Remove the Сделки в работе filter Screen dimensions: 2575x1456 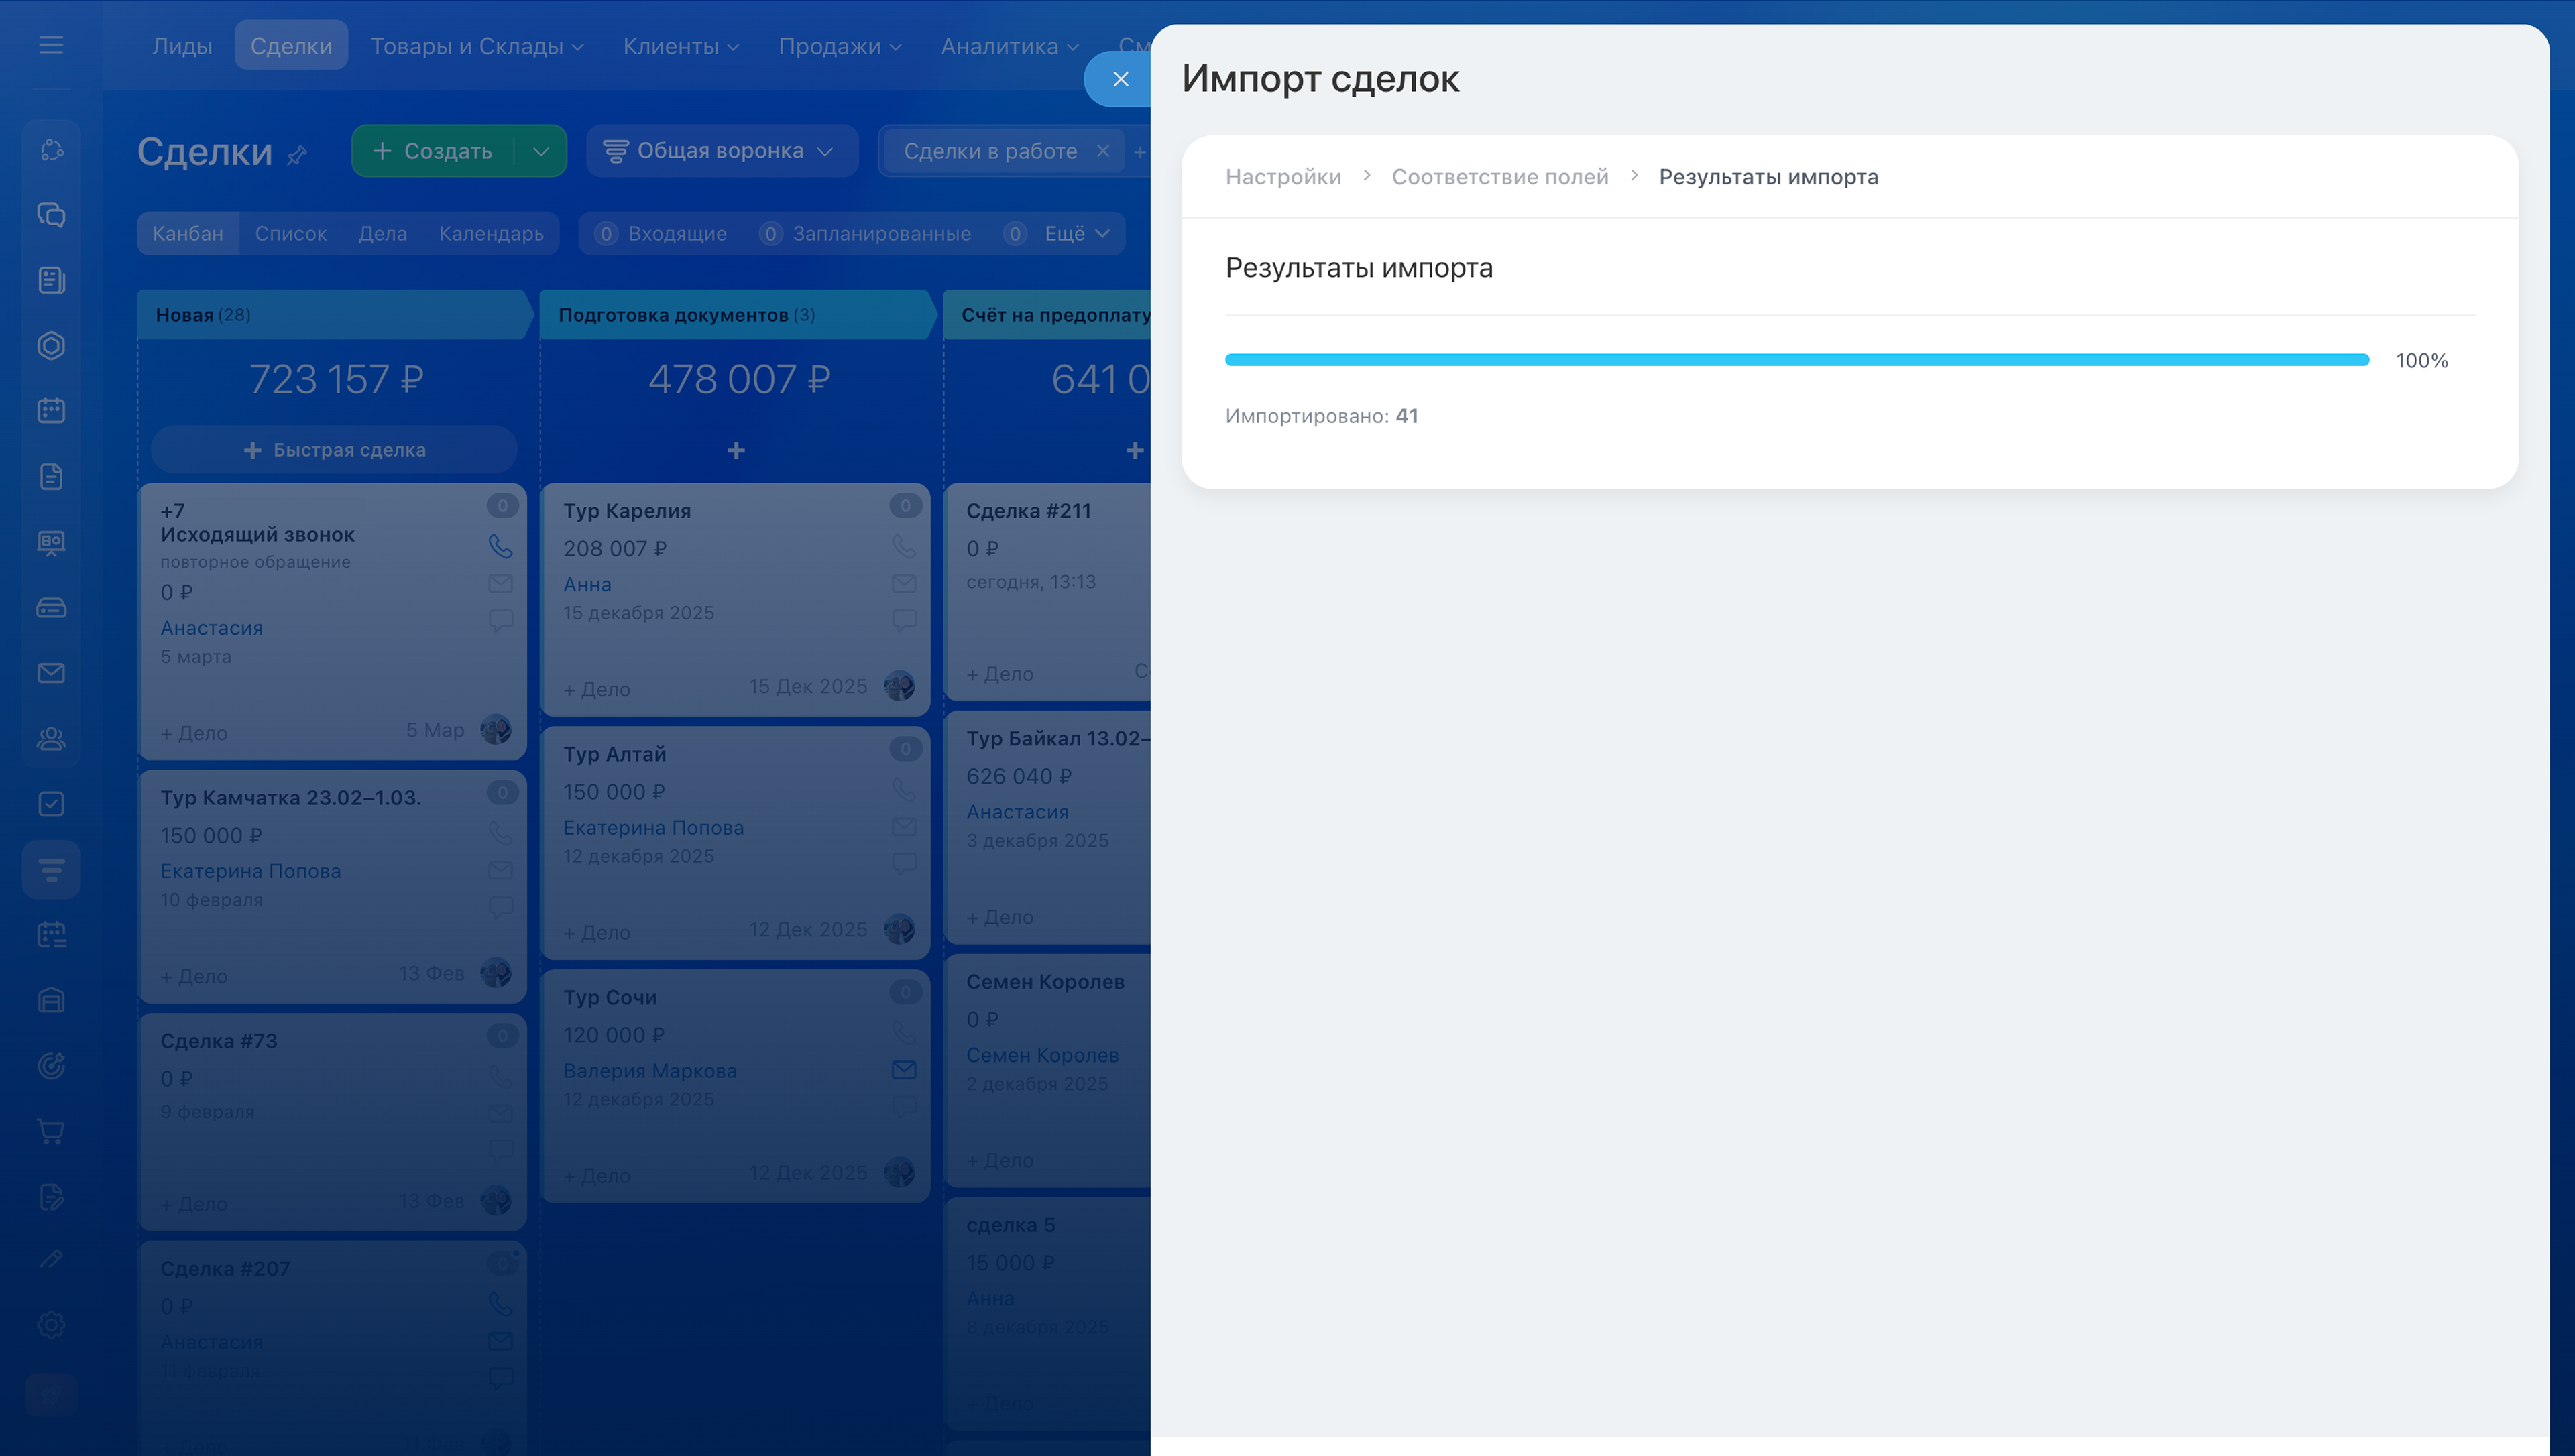[1102, 151]
